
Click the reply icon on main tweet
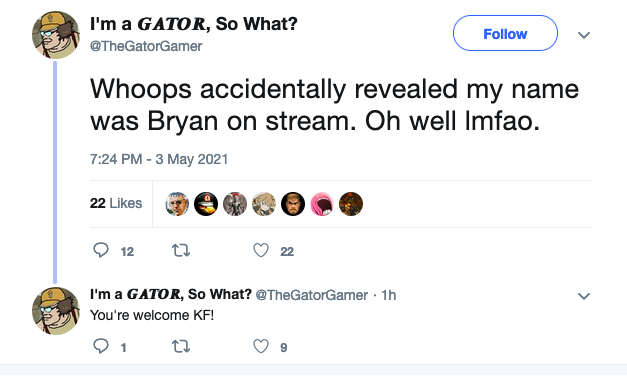[x=101, y=250]
